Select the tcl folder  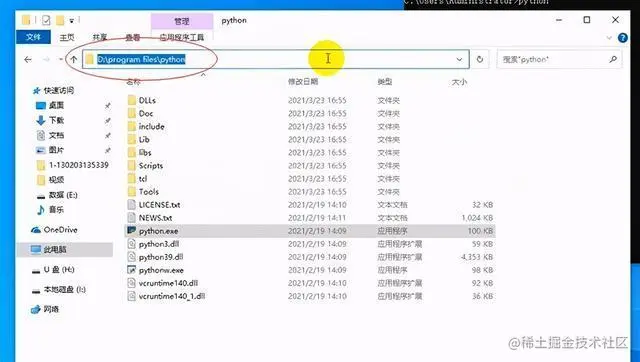click(143, 179)
